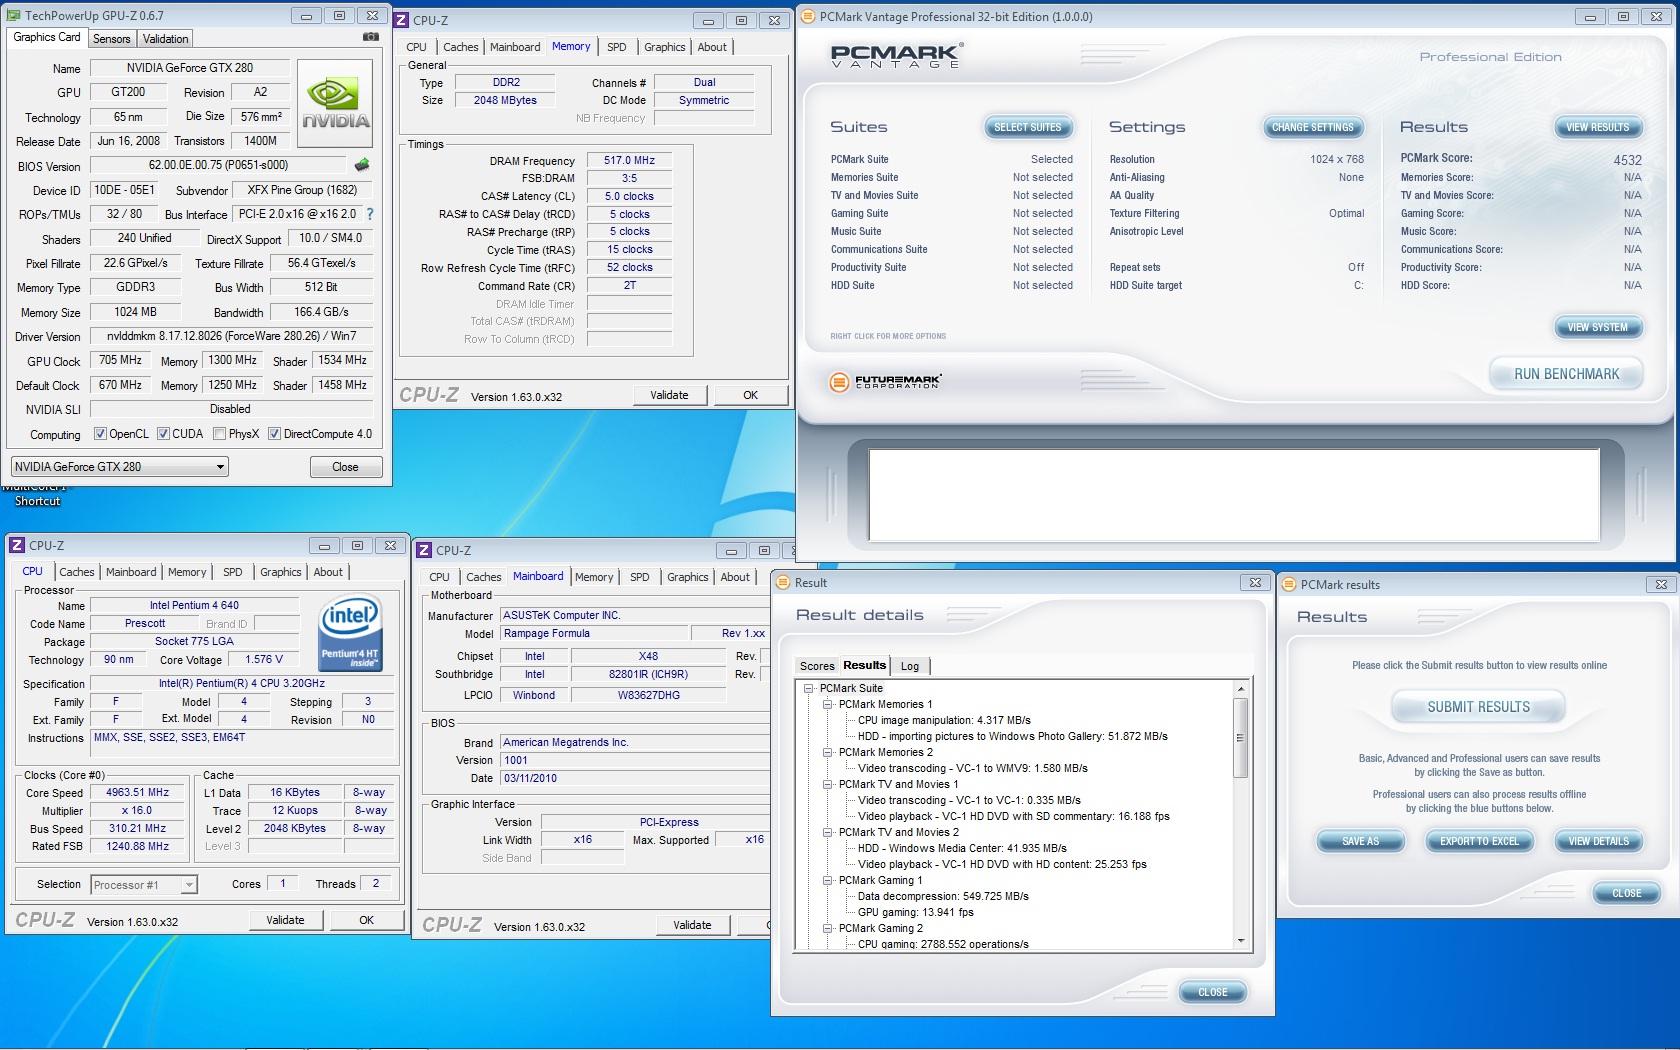
Task: Collapse the PCMark Memories 1 node
Action: pos(828,704)
